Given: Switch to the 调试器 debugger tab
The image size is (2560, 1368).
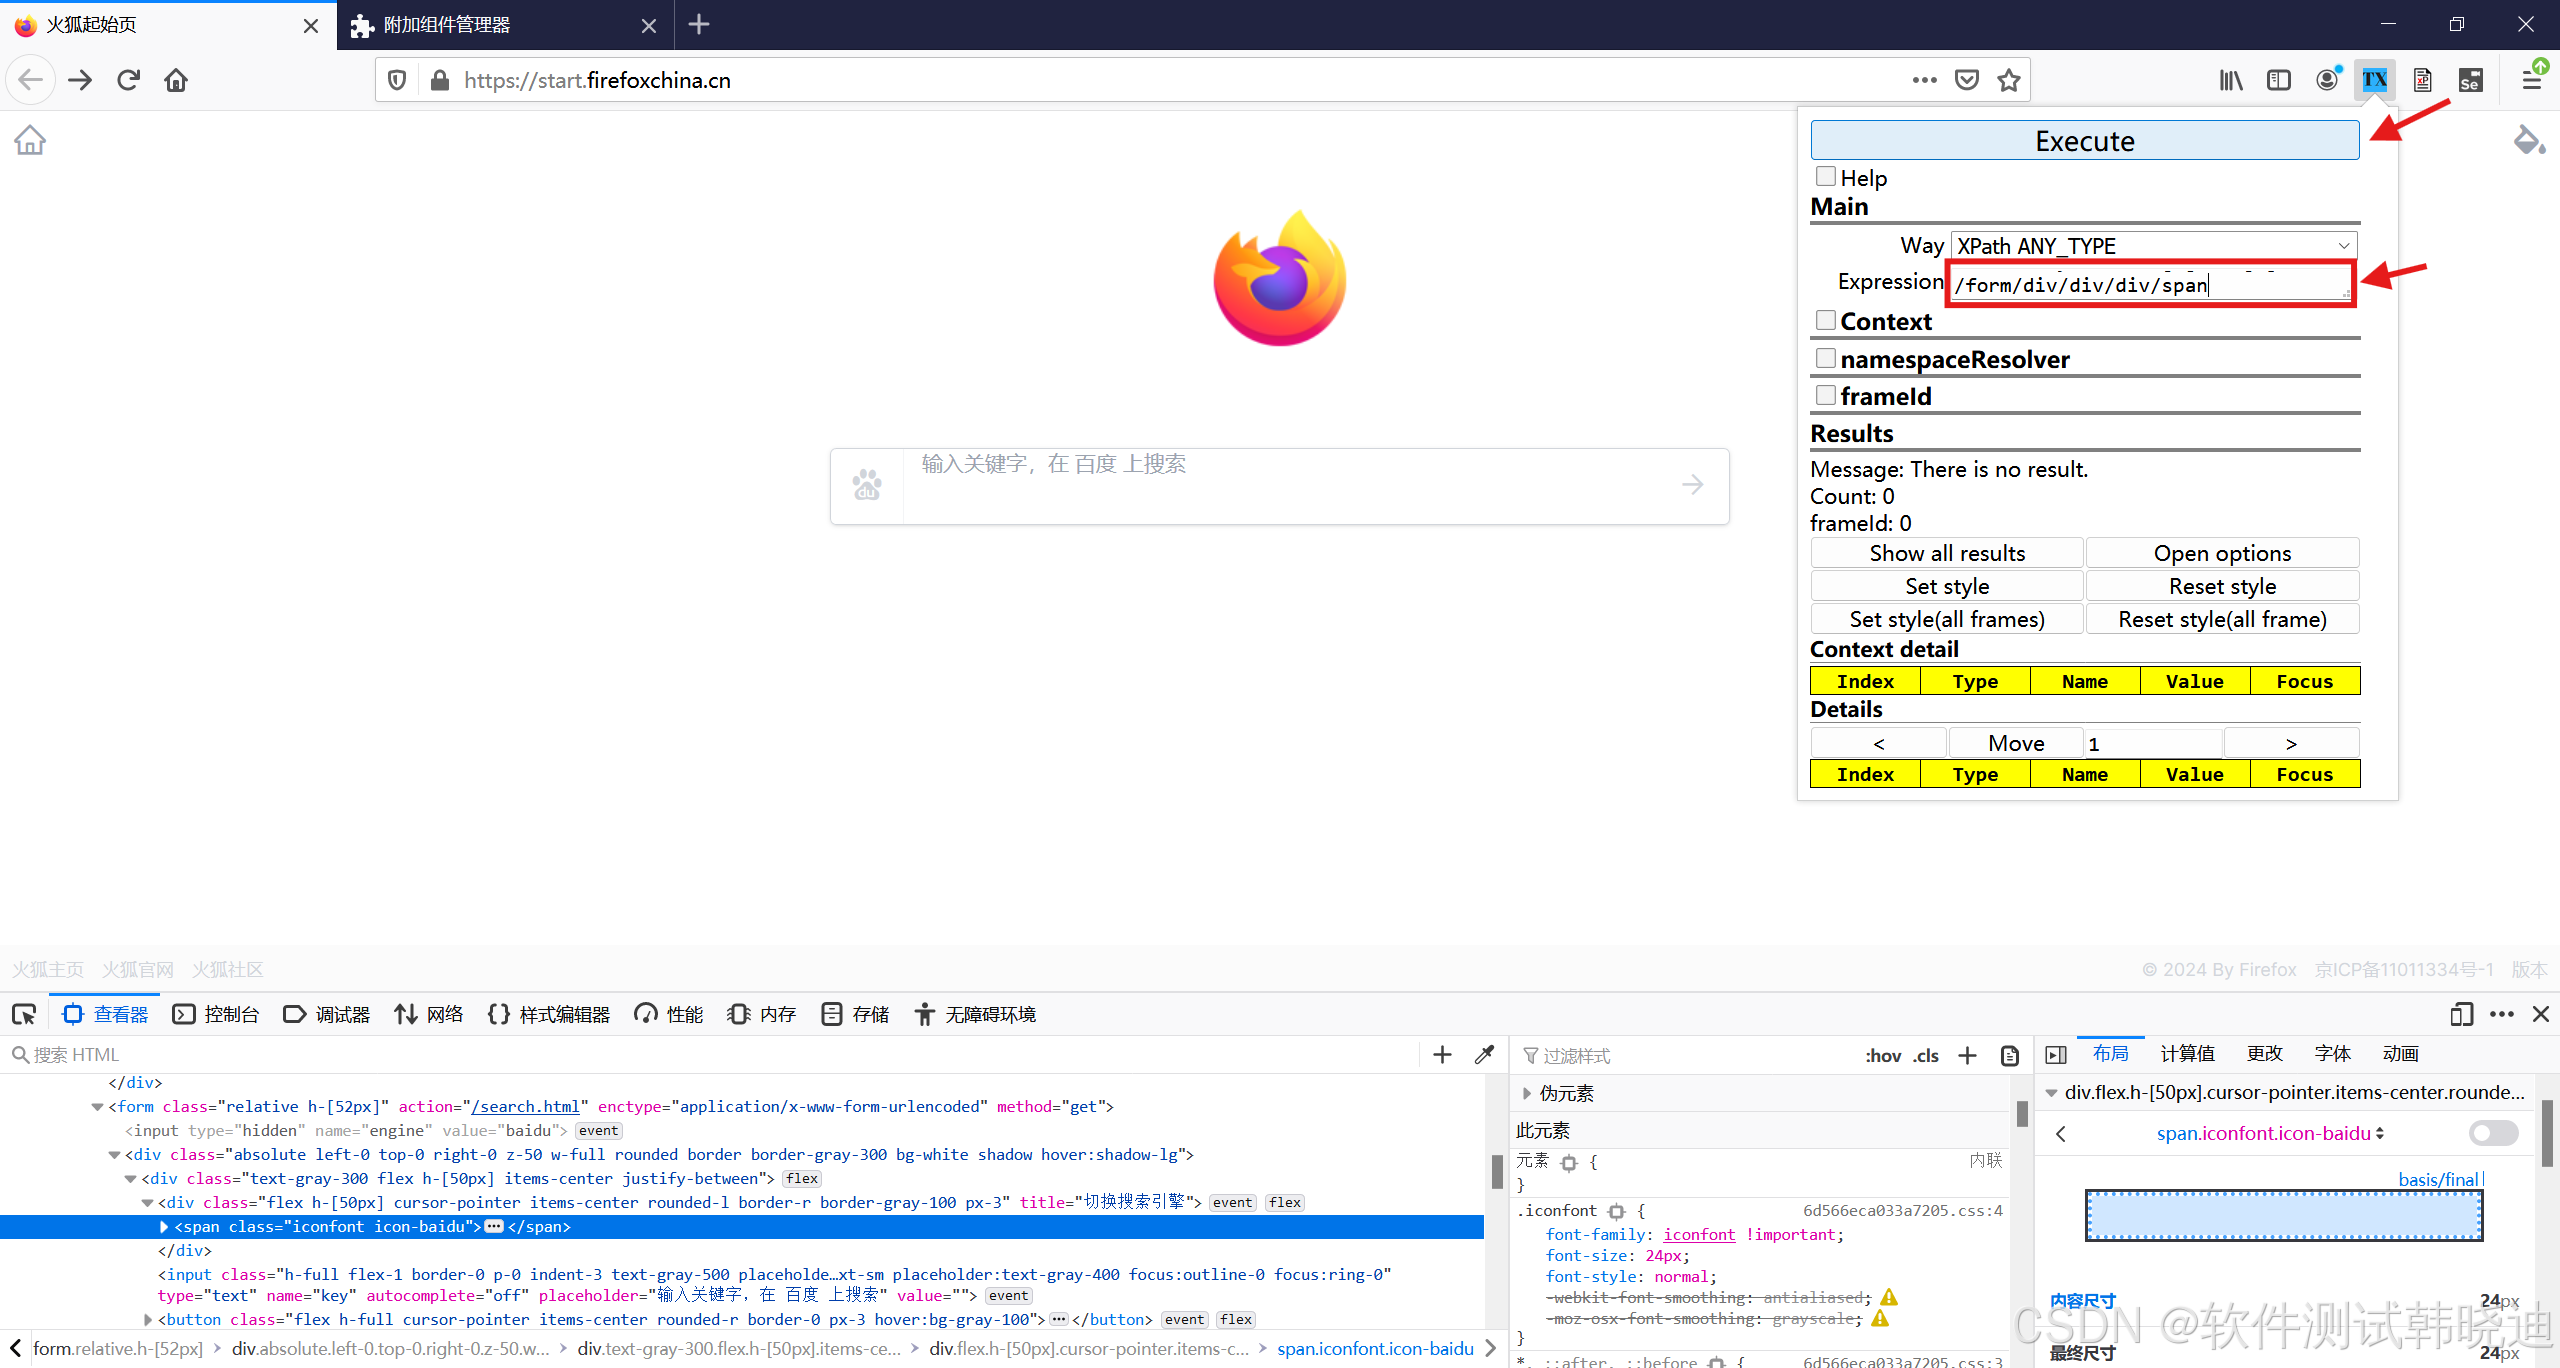Looking at the screenshot, I should coord(326,1014).
